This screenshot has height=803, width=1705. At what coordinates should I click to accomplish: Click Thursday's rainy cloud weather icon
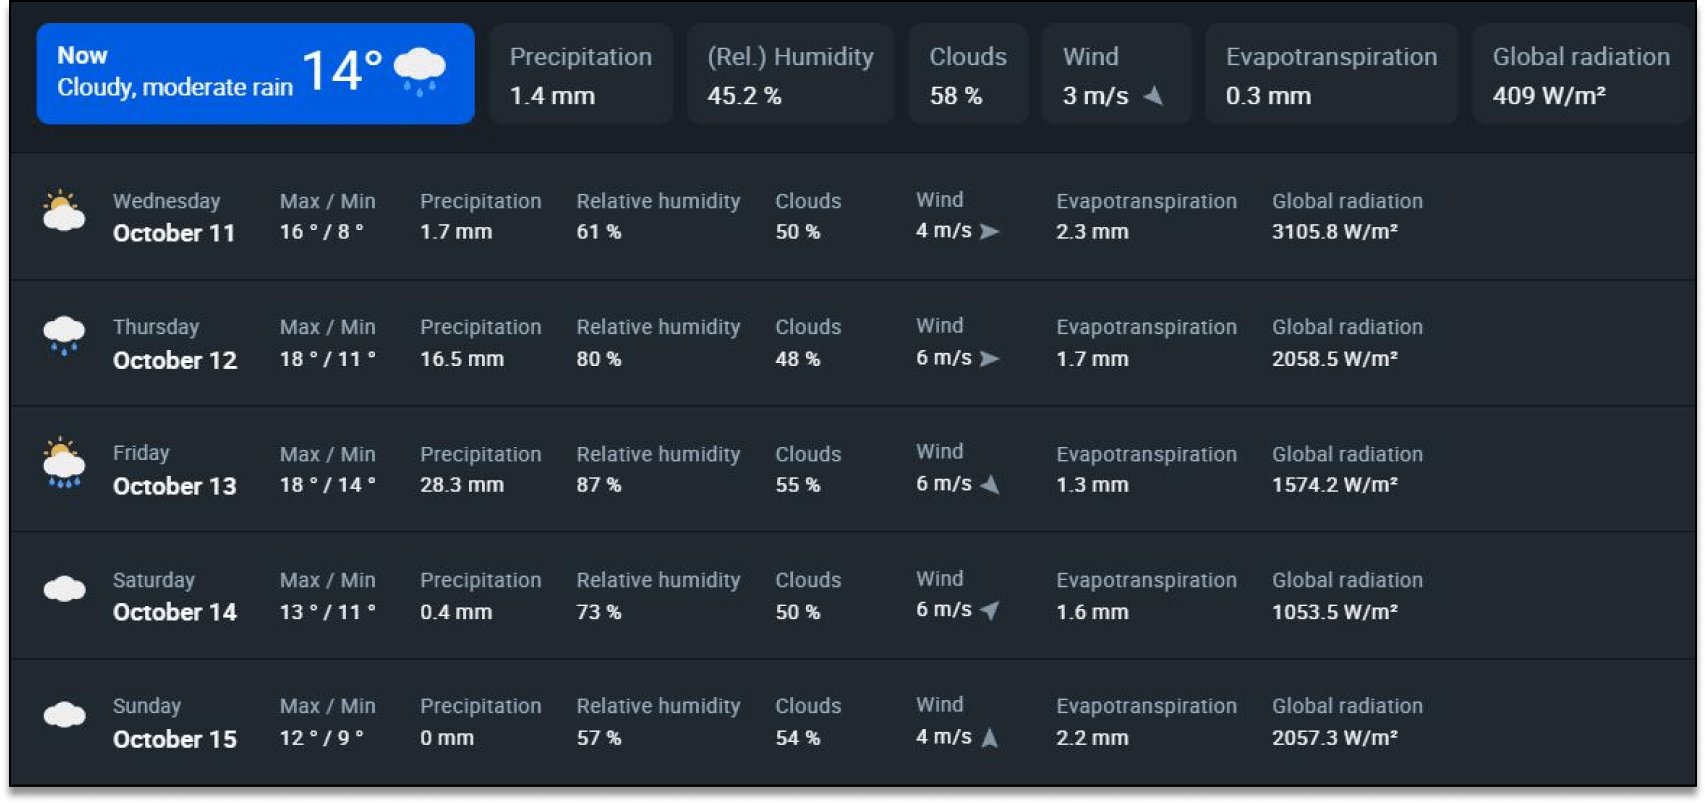(64, 336)
